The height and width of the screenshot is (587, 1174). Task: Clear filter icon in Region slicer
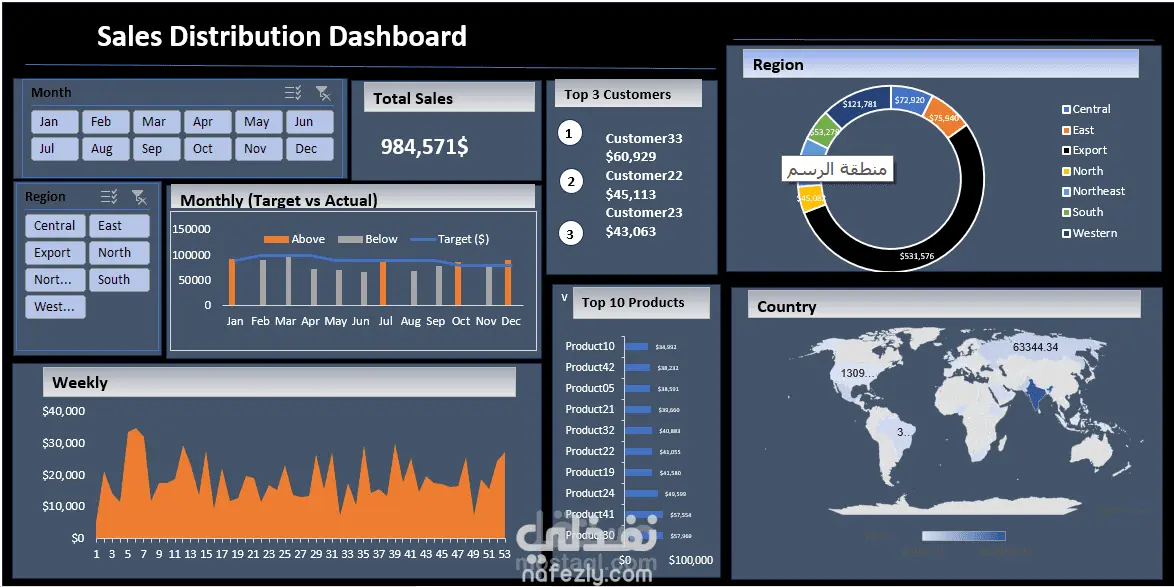pyautogui.click(x=139, y=197)
